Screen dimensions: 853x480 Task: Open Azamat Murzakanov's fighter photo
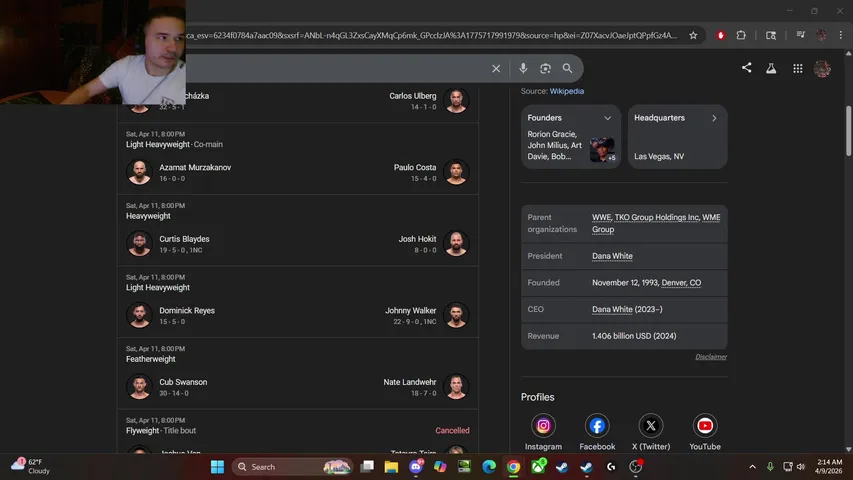[x=139, y=172]
